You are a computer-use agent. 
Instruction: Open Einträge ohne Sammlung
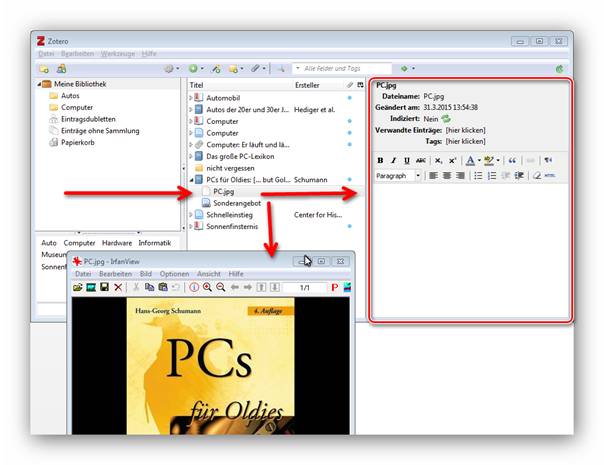click(100, 131)
